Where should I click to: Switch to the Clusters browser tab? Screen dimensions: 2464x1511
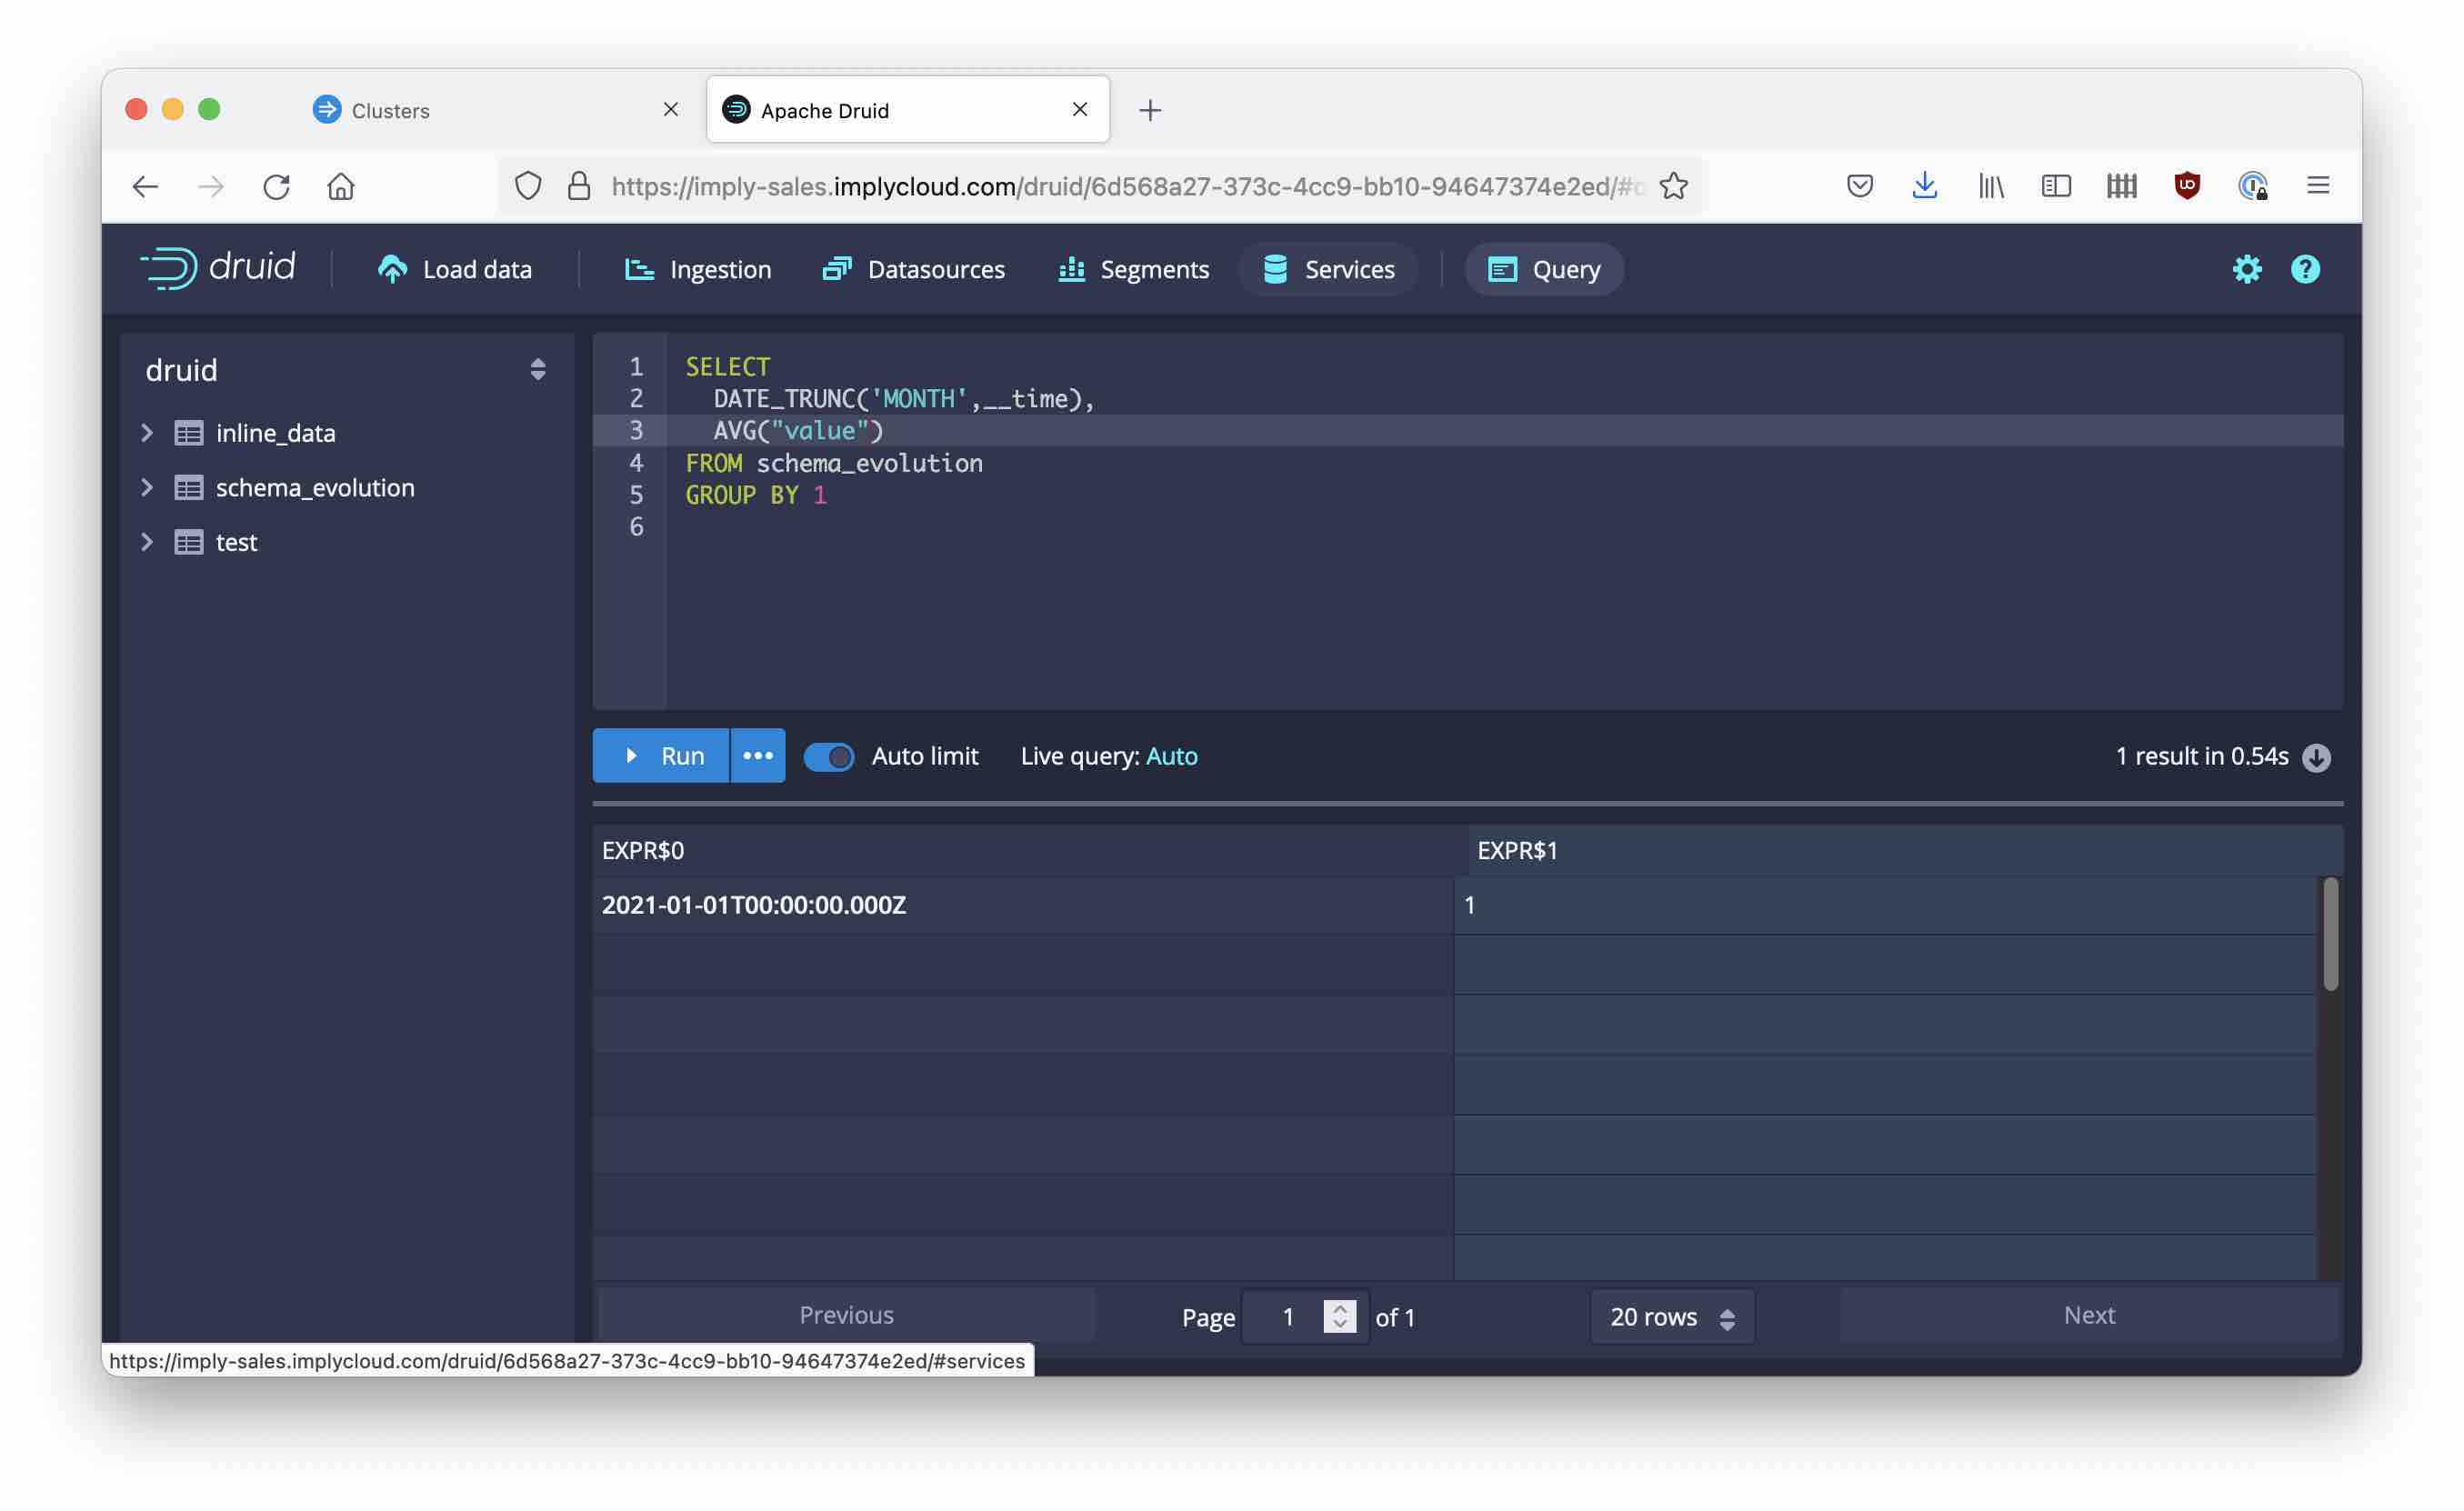pos(390,110)
